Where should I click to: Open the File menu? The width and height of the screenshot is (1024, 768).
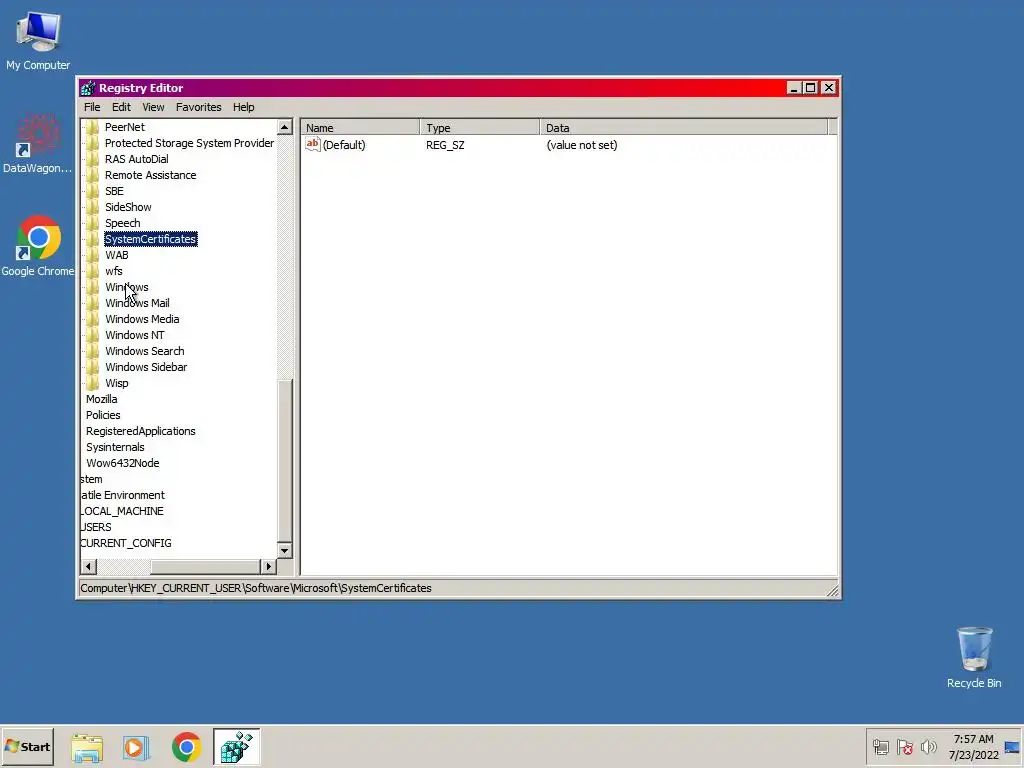92,107
